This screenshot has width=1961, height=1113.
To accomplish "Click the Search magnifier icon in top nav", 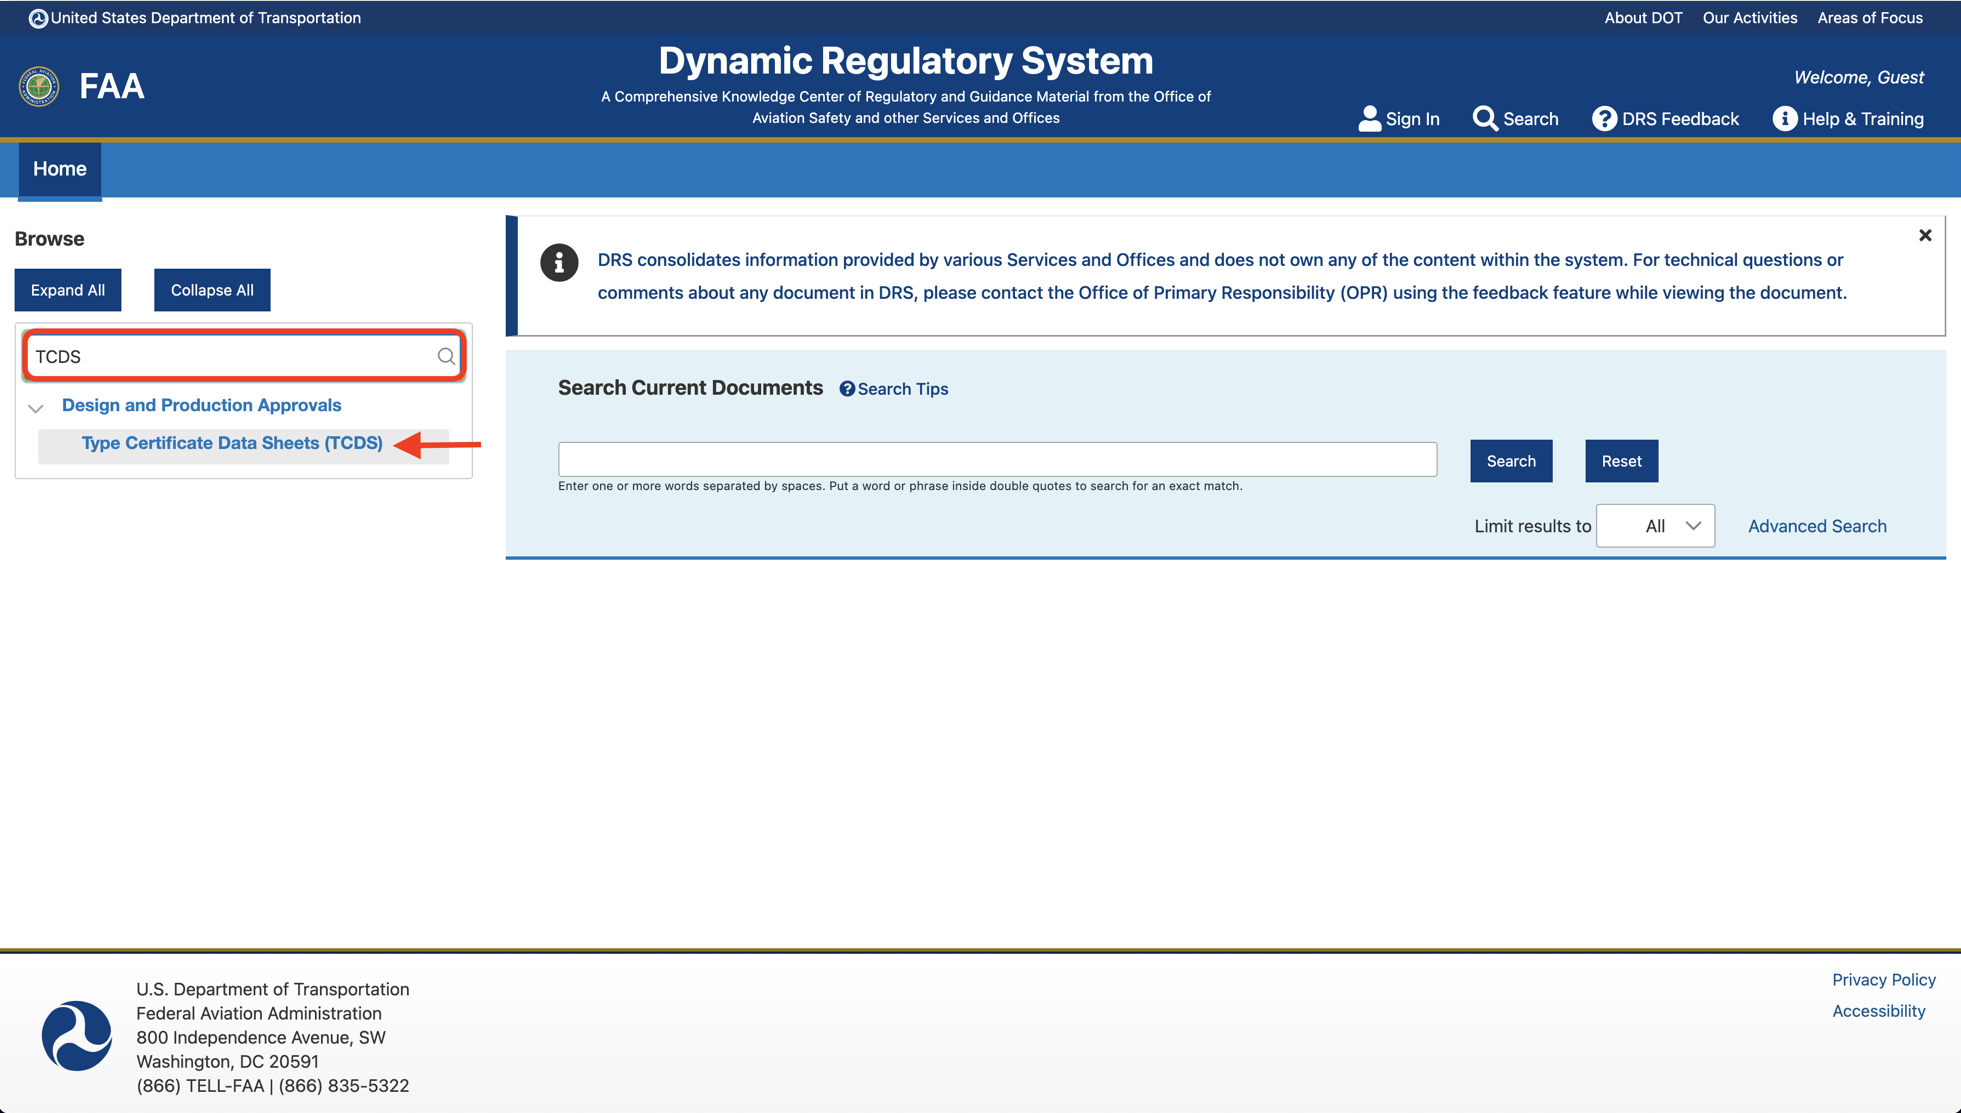I will tap(1482, 119).
